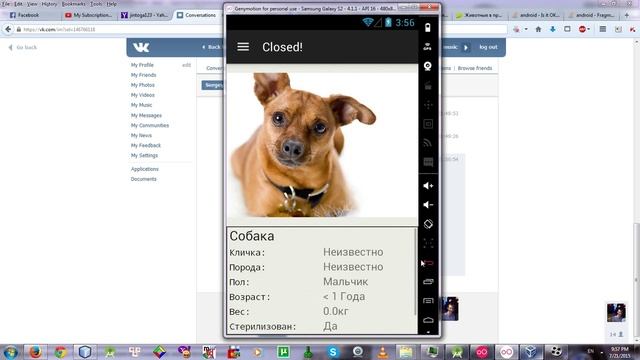Click Go back link on VK page
Viewport: 640px width, 360px height.
23,47
